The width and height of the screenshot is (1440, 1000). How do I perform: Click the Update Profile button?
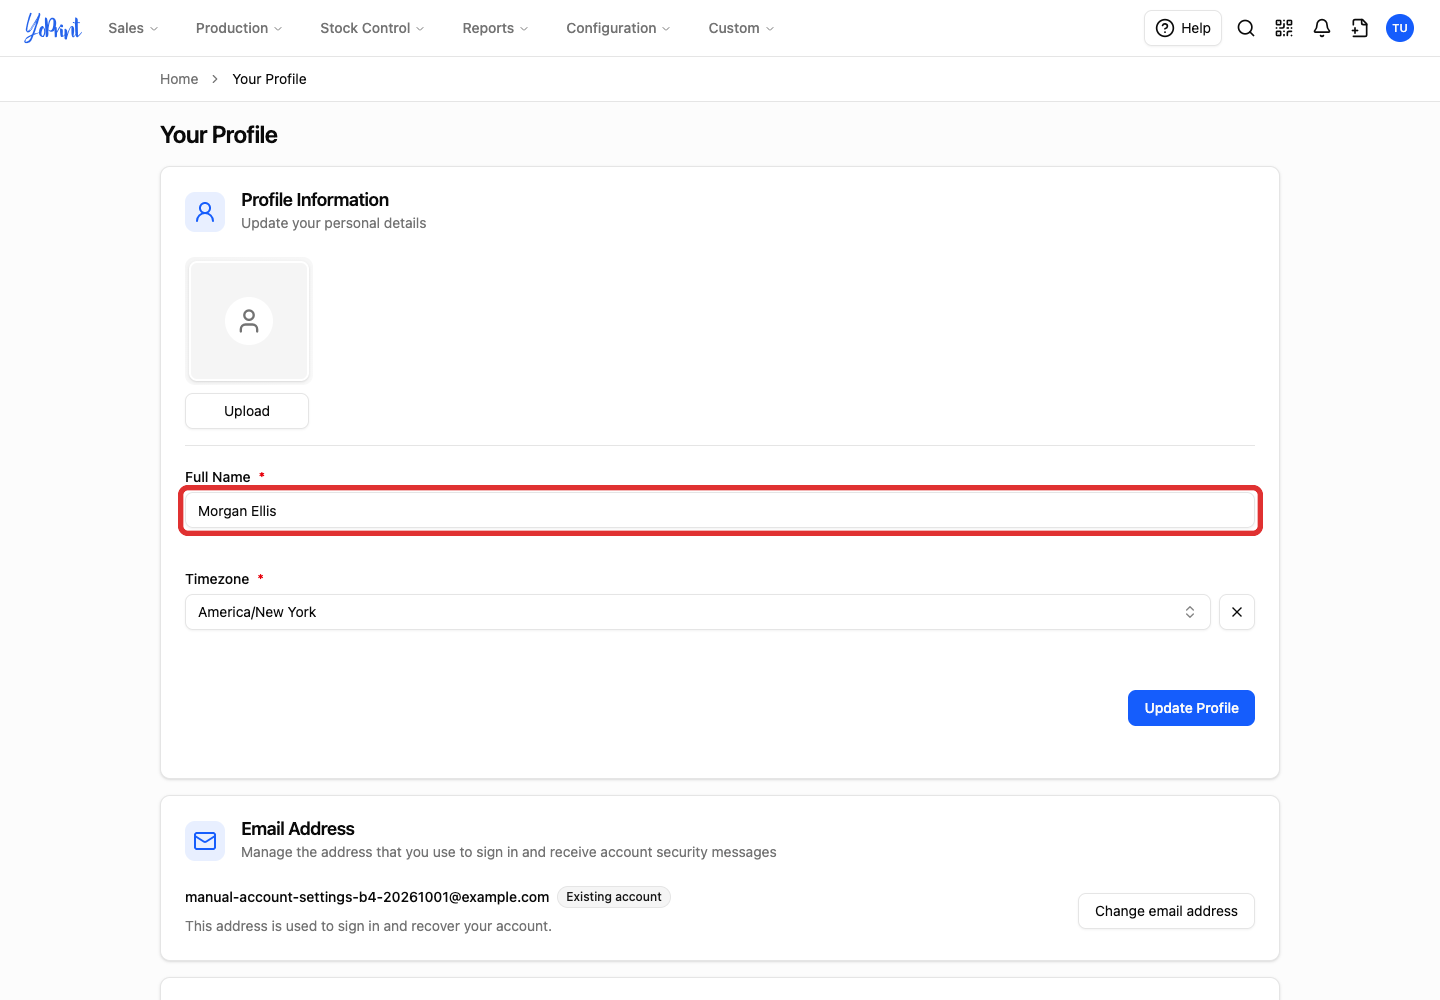[x=1191, y=708]
